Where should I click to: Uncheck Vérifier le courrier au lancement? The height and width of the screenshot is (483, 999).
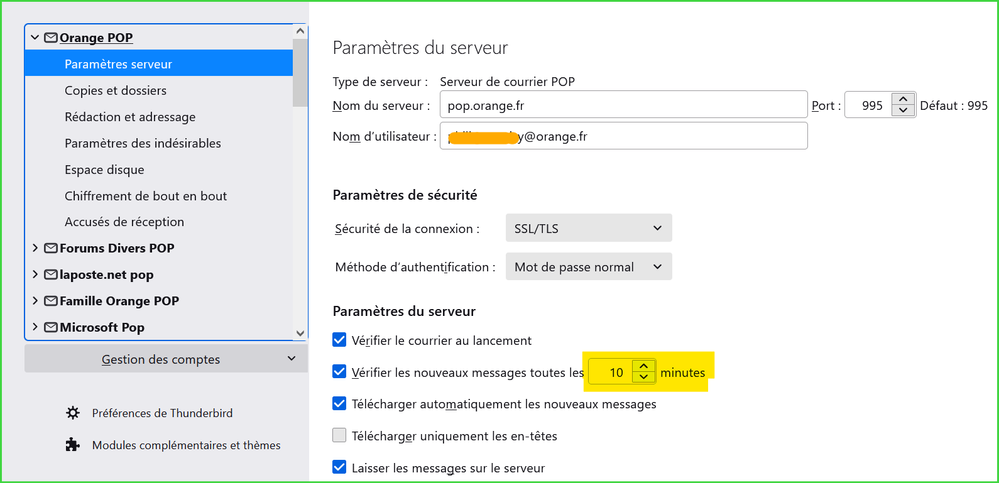coord(340,341)
